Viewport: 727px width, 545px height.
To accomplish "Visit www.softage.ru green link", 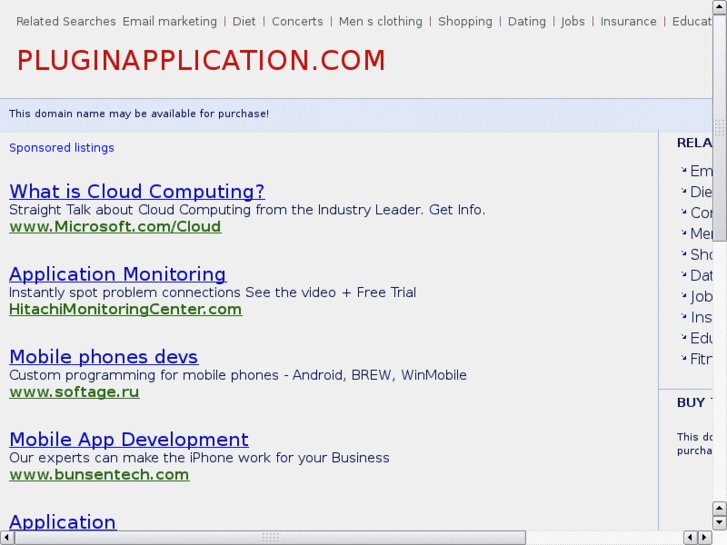I will [74, 391].
